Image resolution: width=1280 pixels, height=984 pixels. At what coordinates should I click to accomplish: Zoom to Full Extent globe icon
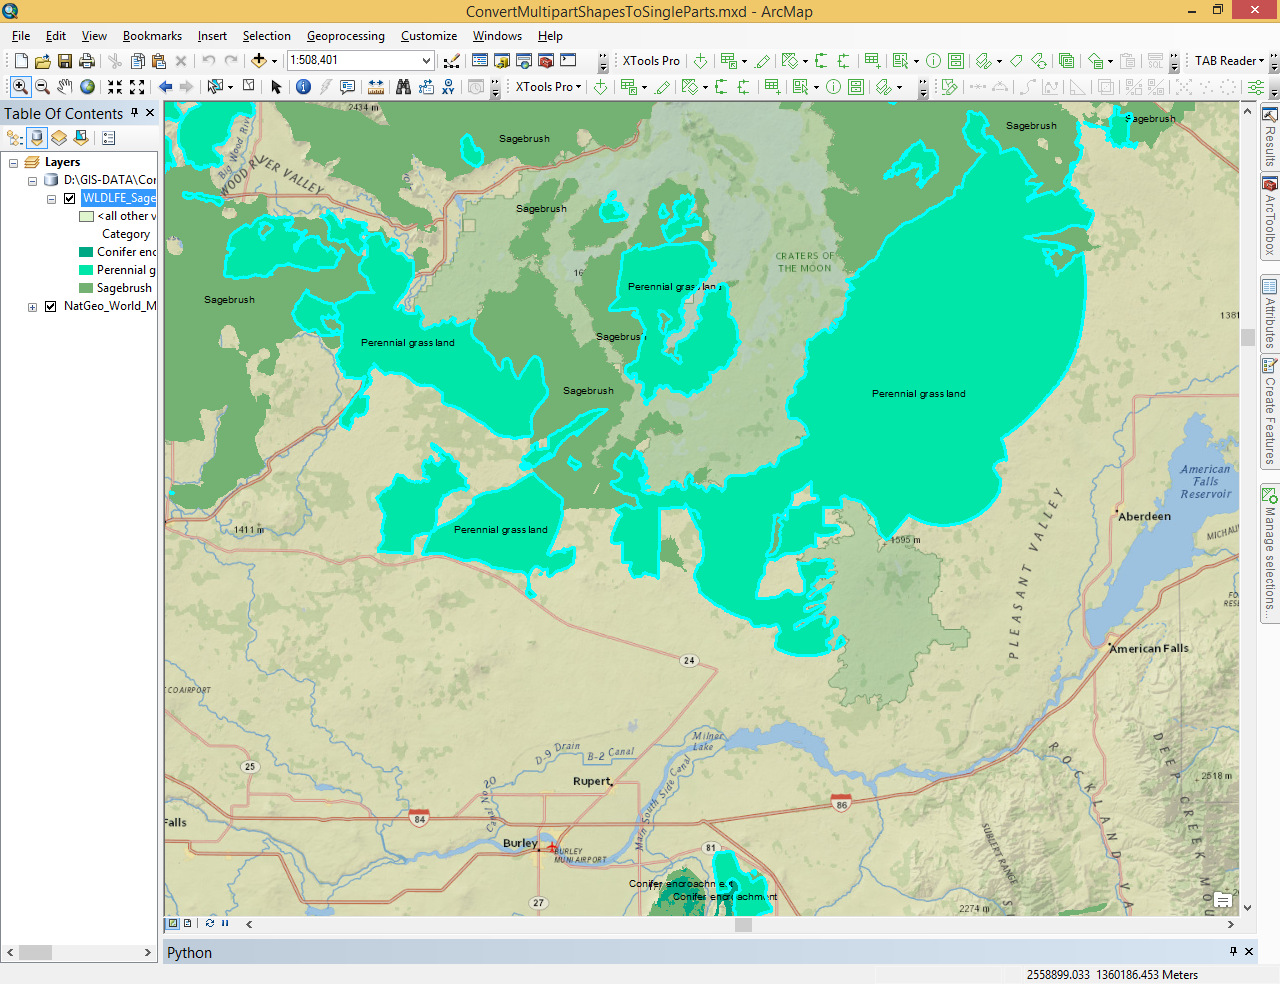click(88, 87)
